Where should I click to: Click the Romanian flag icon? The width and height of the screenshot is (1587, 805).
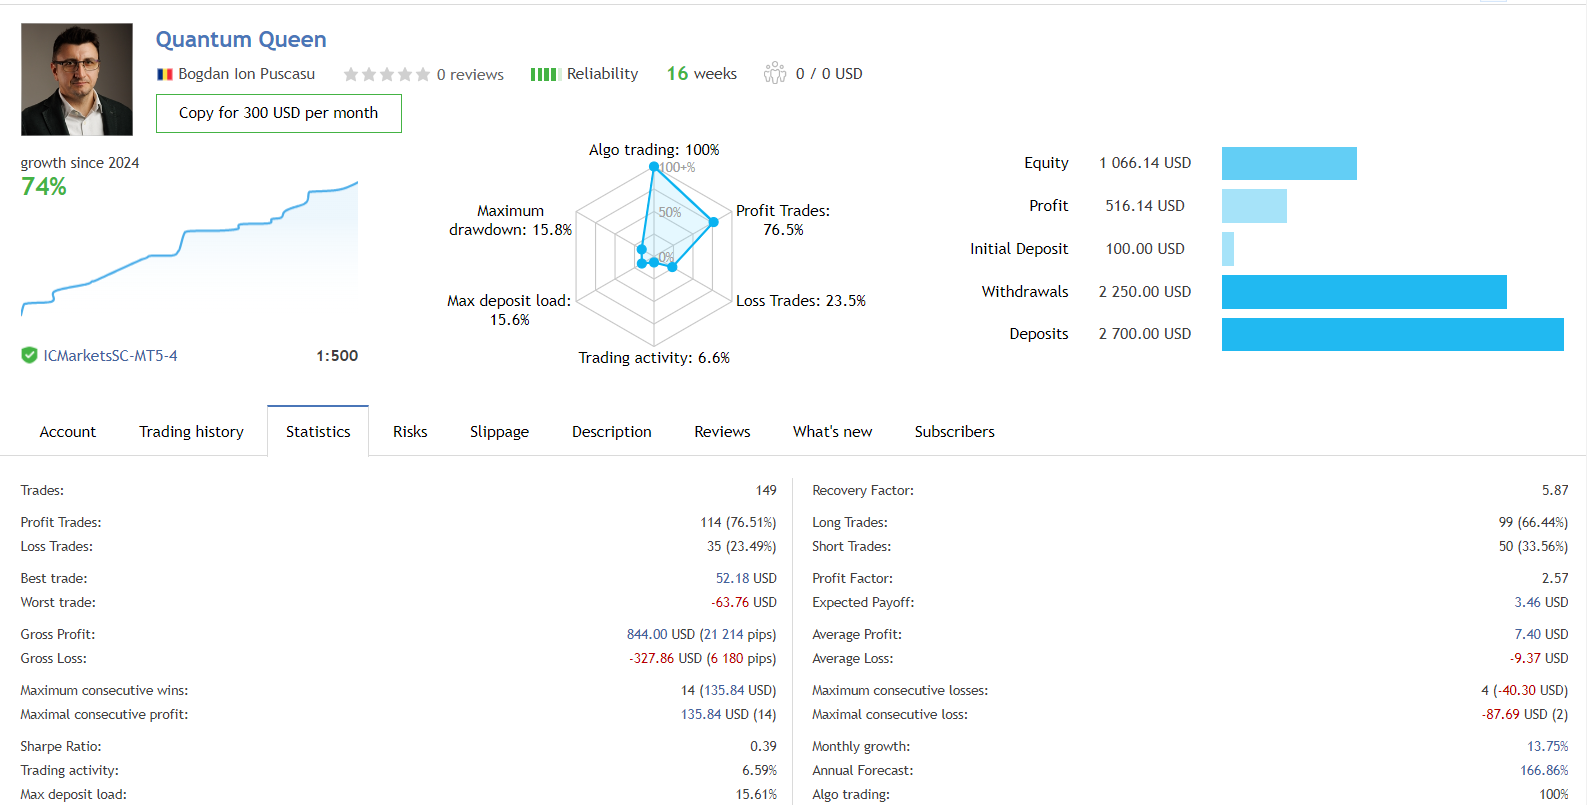pos(165,74)
